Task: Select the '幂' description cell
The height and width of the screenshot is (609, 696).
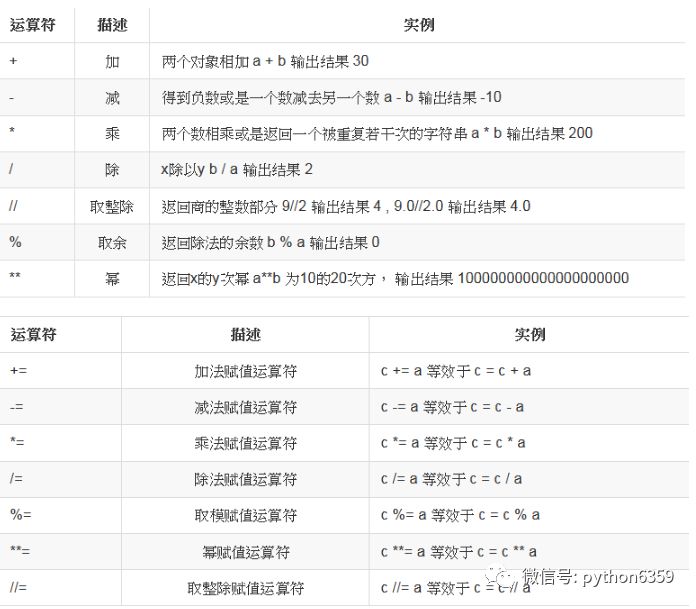Action: tap(112, 279)
